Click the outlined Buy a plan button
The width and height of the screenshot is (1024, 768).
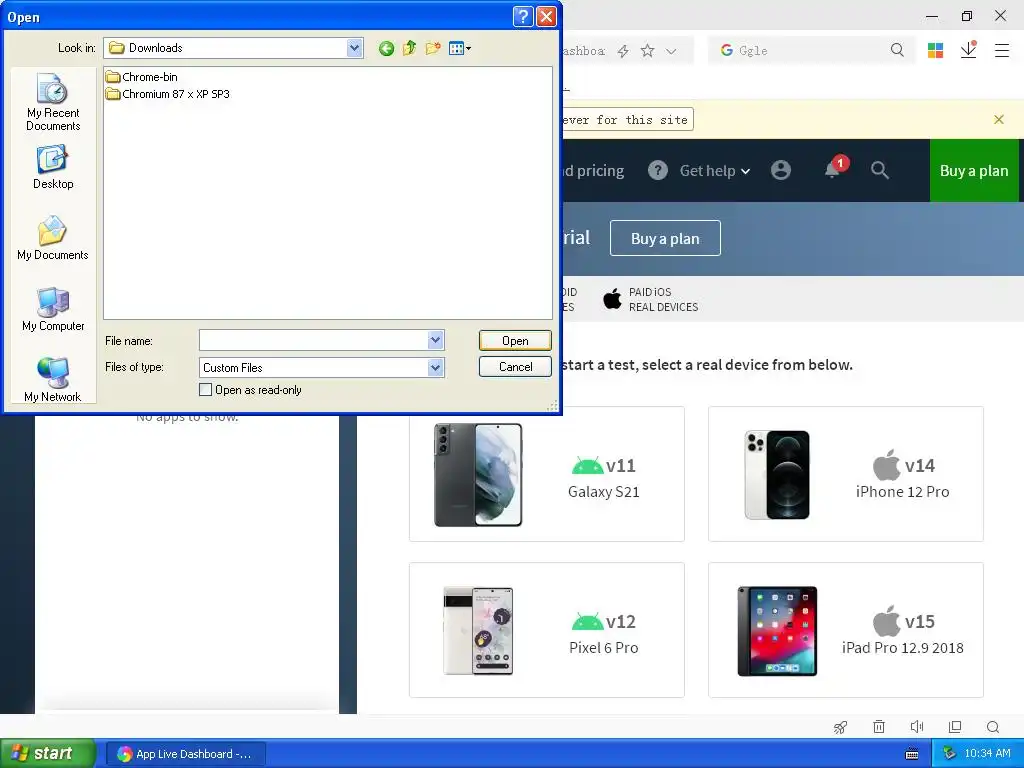[x=665, y=238]
